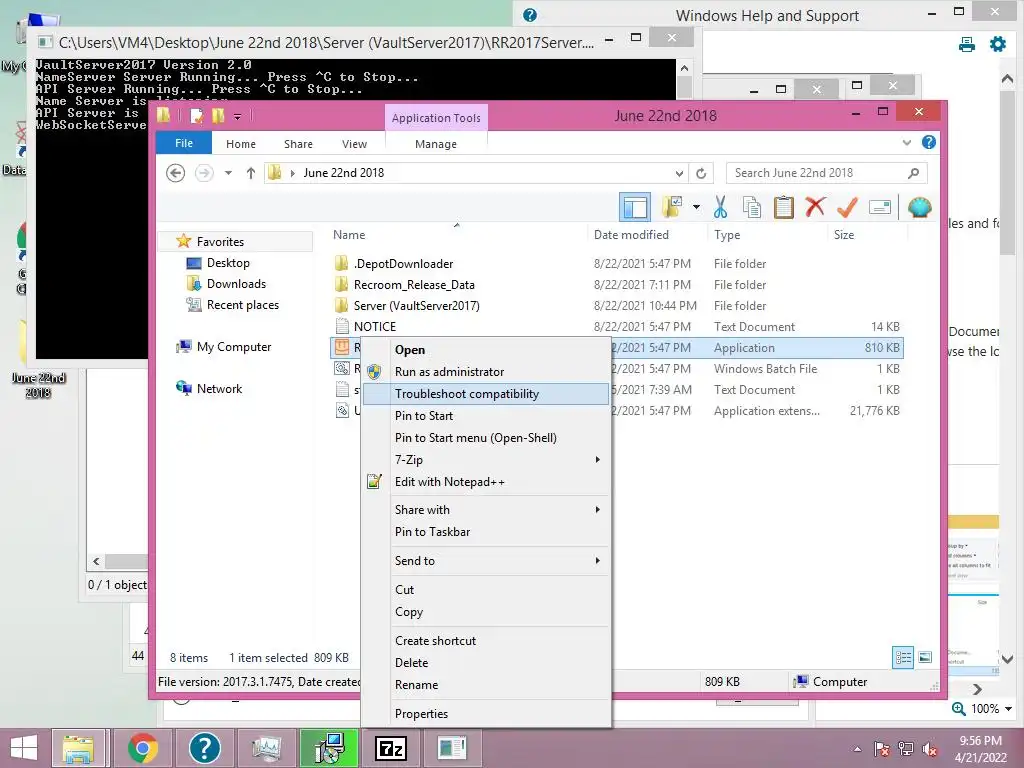Choose Cut from the context menu
The image size is (1024, 768).
(x=486, y=590)
